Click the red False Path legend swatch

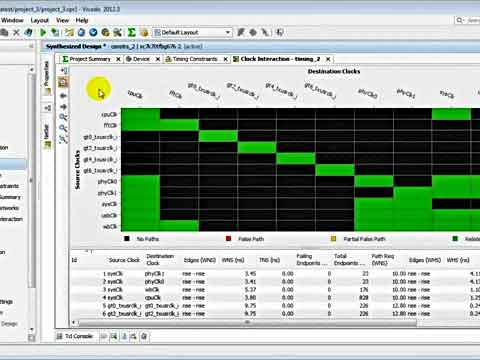228,239
